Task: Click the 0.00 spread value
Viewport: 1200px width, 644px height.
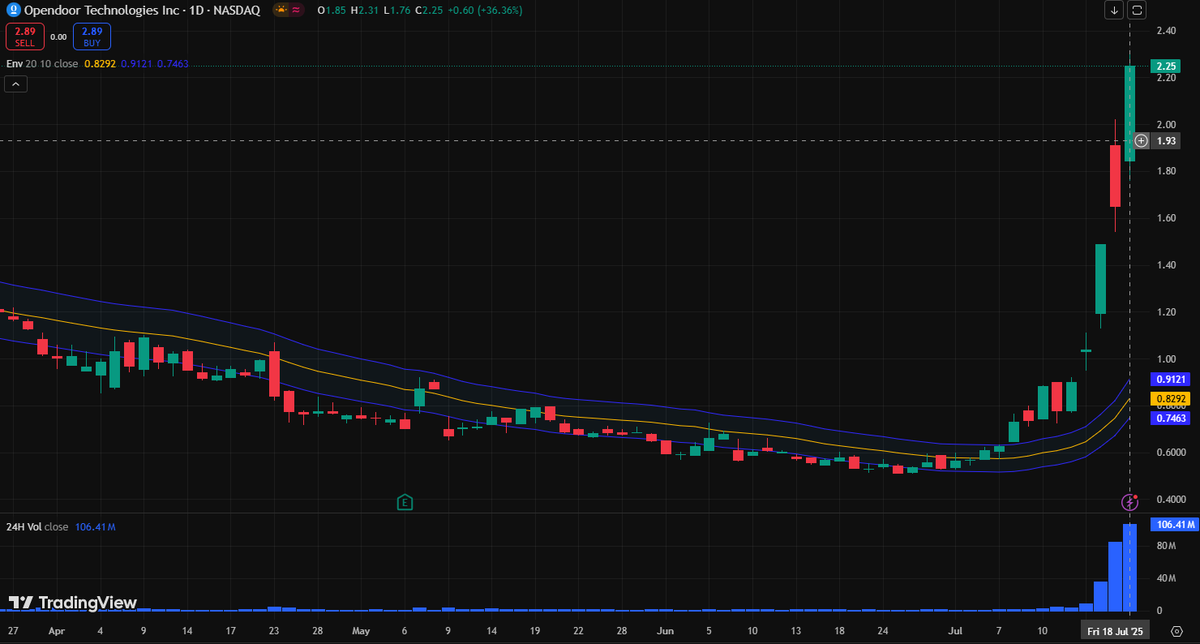Action: 58,37
